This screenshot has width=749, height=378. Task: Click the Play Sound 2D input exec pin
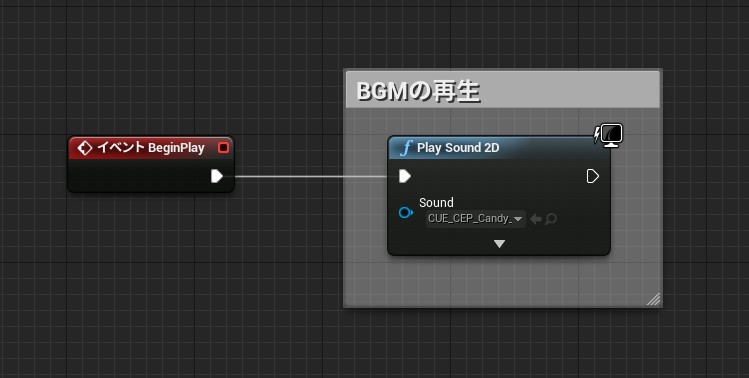point(405,176)
